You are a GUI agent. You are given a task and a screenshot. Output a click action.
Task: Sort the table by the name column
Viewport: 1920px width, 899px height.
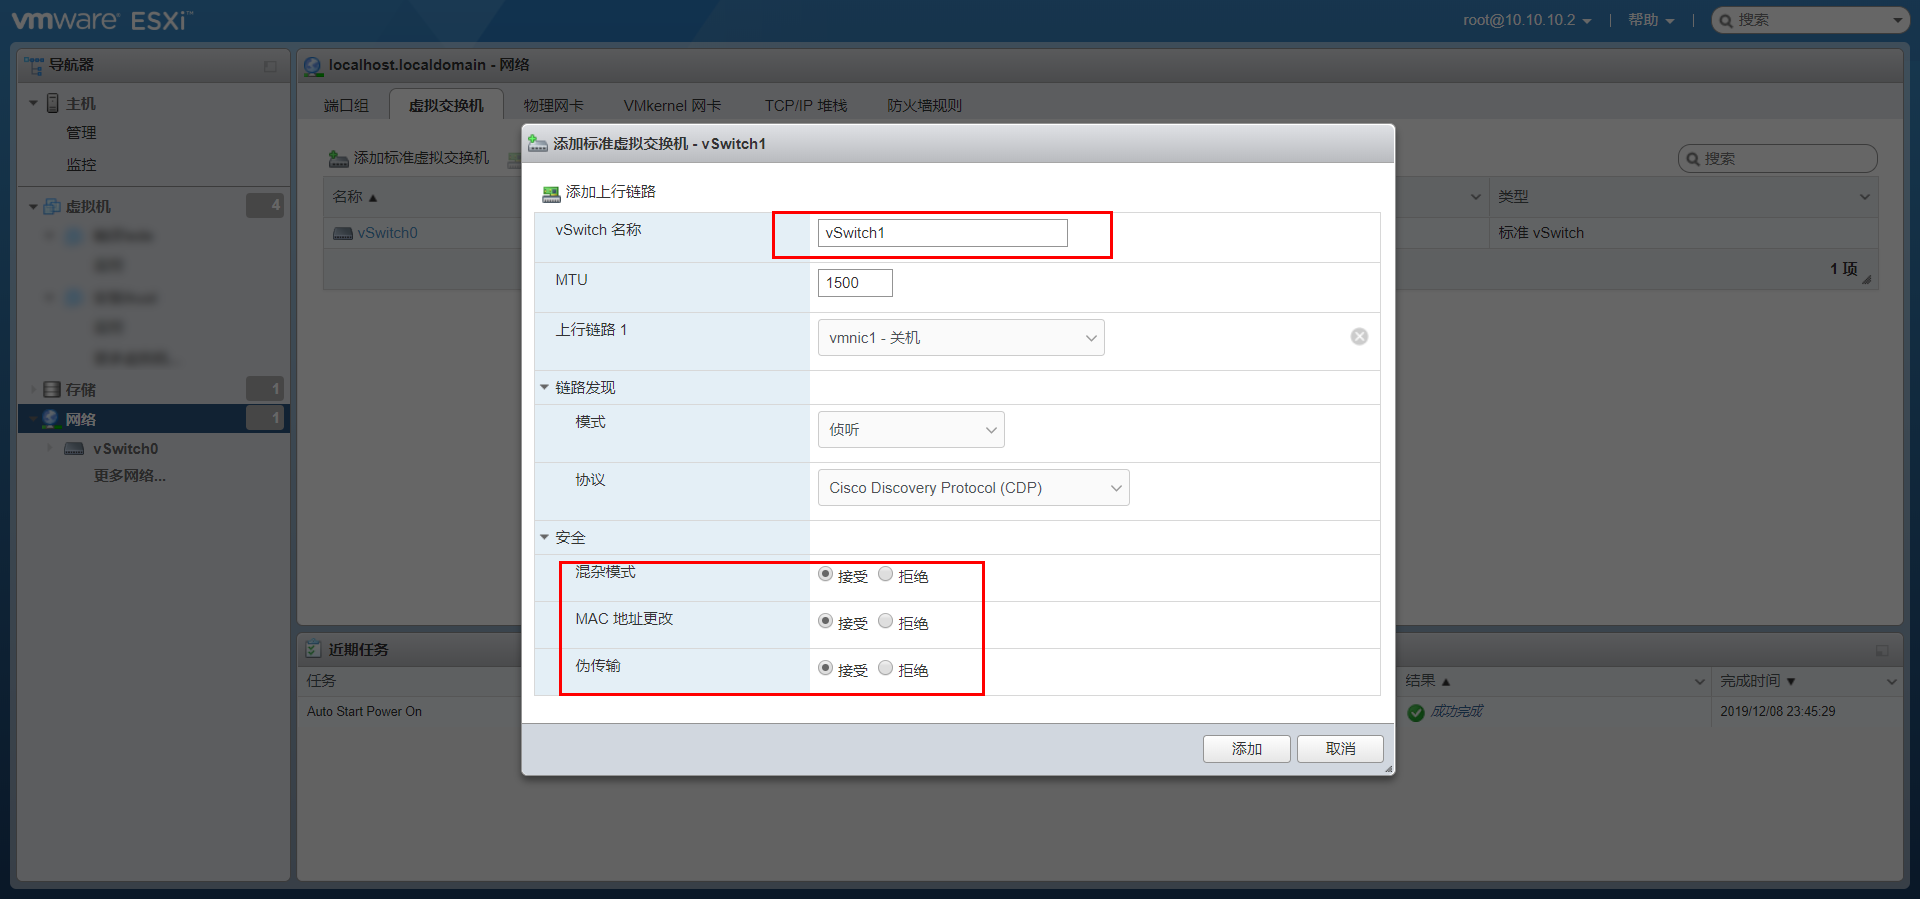(355, 197)
